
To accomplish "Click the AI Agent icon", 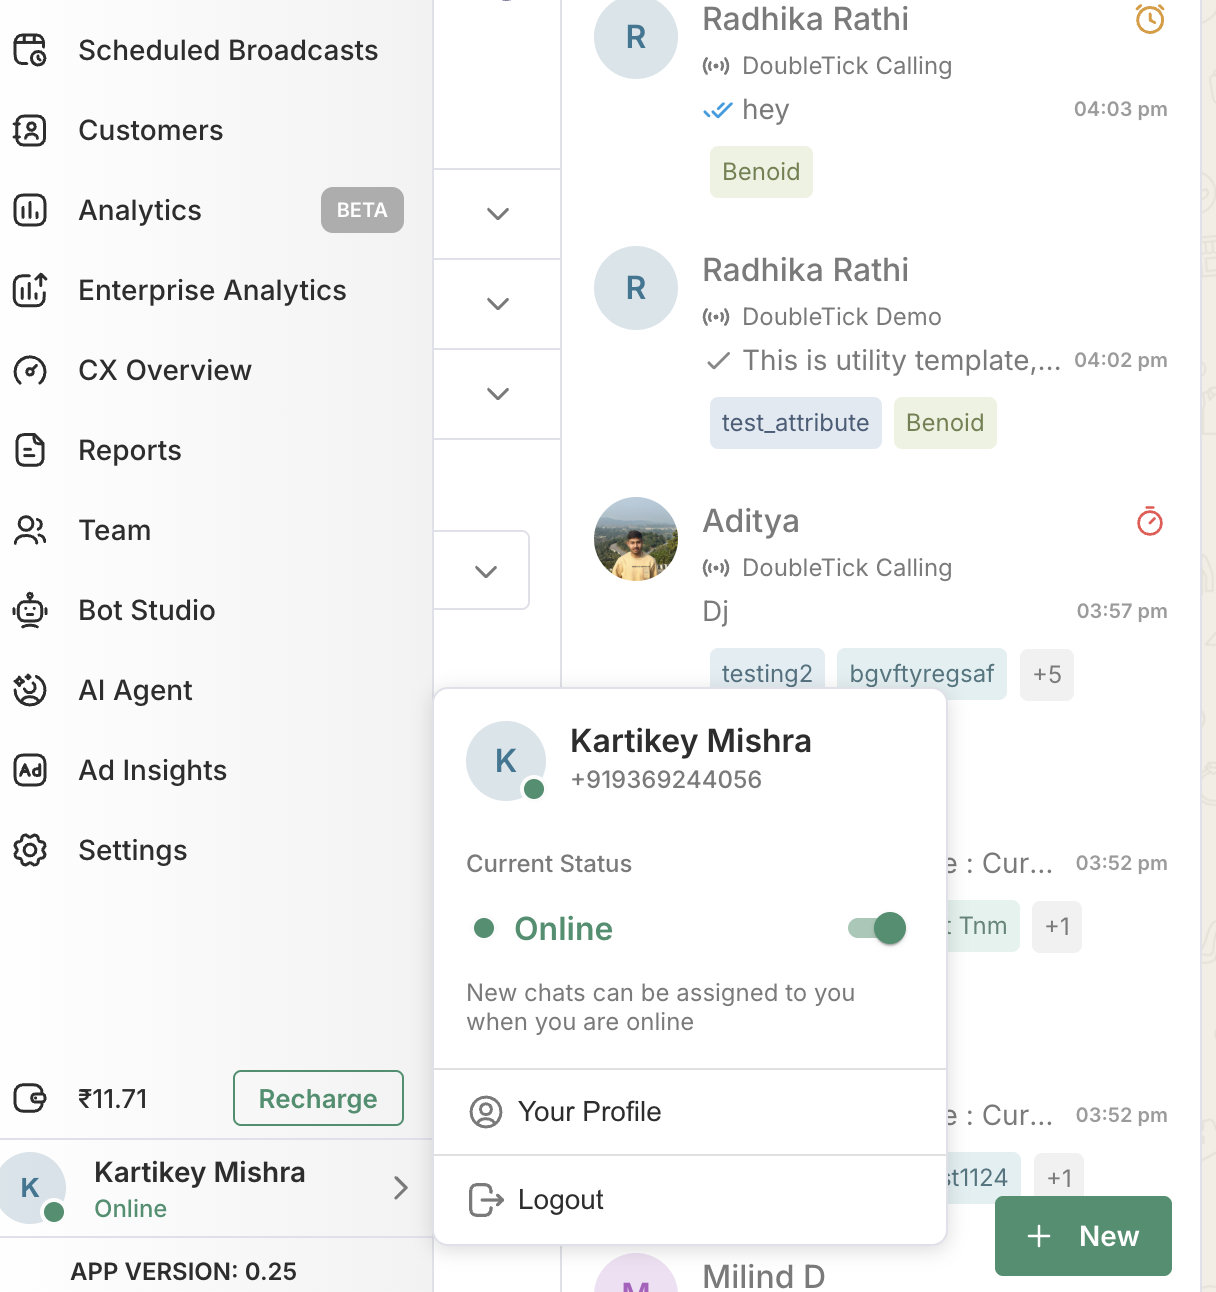I will (30, 690).
